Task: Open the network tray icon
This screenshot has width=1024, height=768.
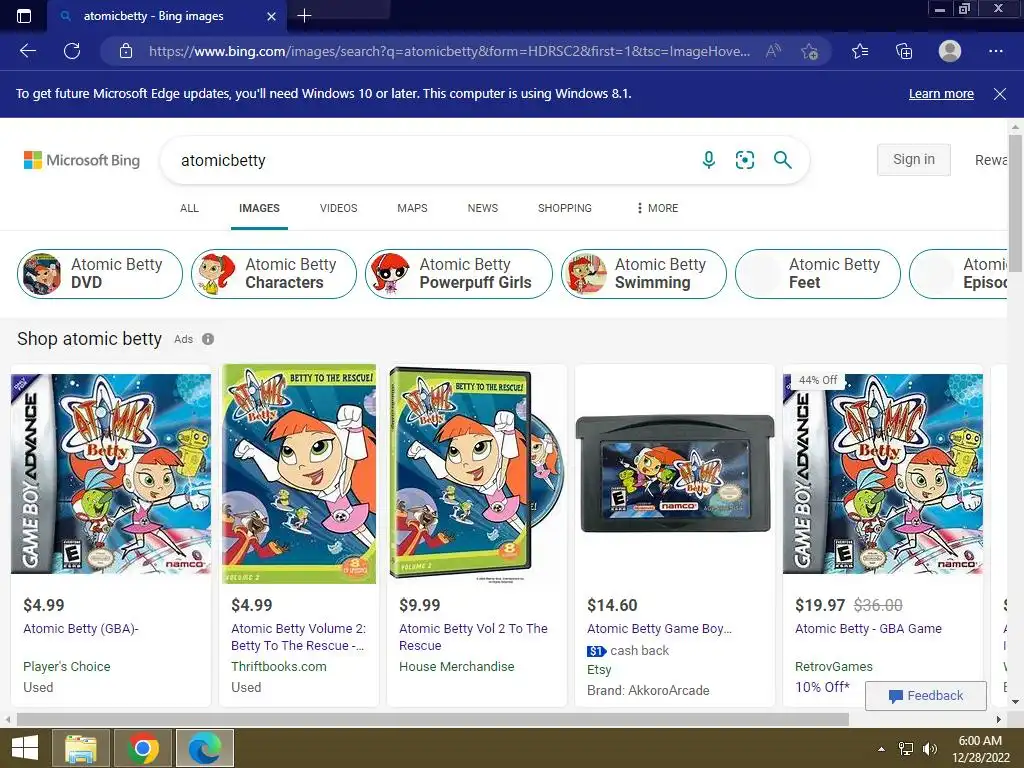Action: click(906, 749)
